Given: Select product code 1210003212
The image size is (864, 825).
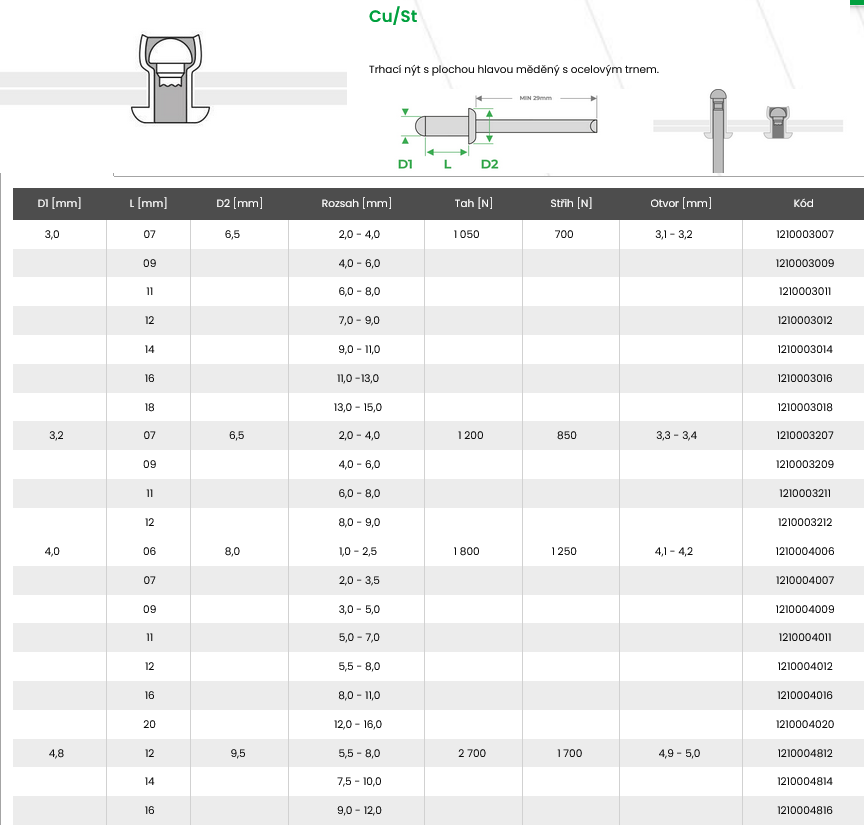Looking at the screenshot, I should 804,522.
